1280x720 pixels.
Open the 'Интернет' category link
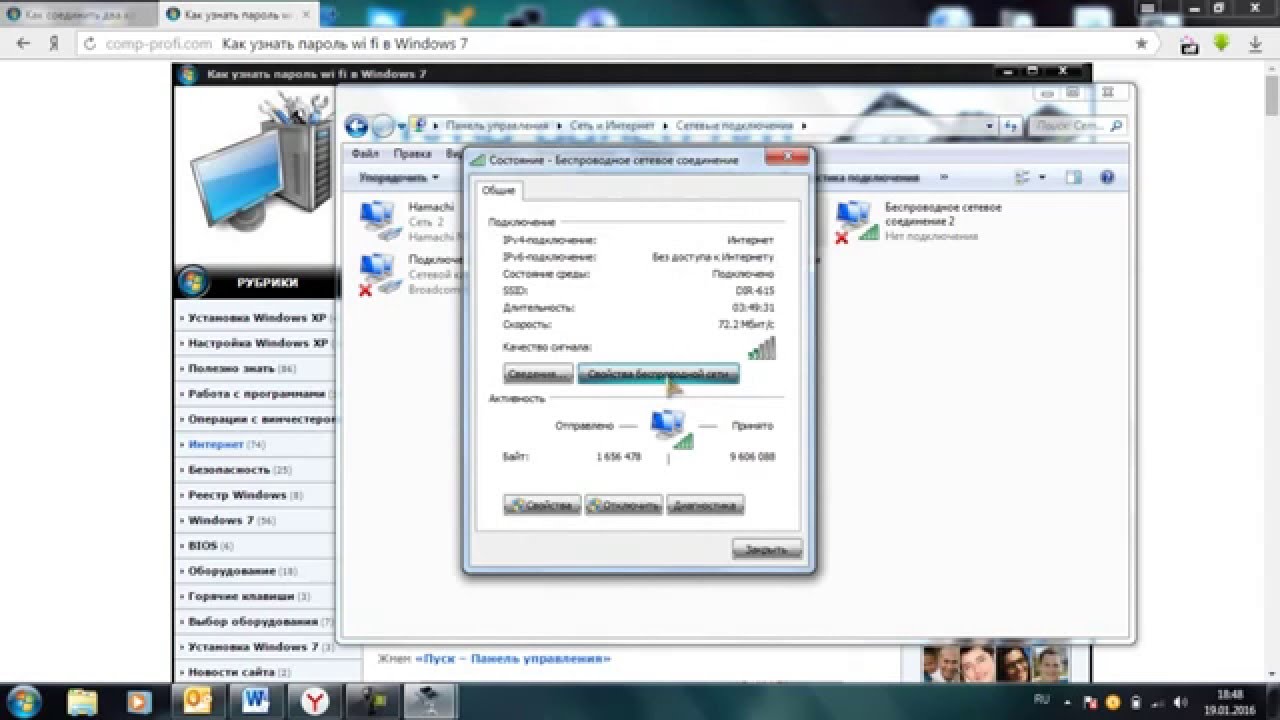tap(216, 444)
